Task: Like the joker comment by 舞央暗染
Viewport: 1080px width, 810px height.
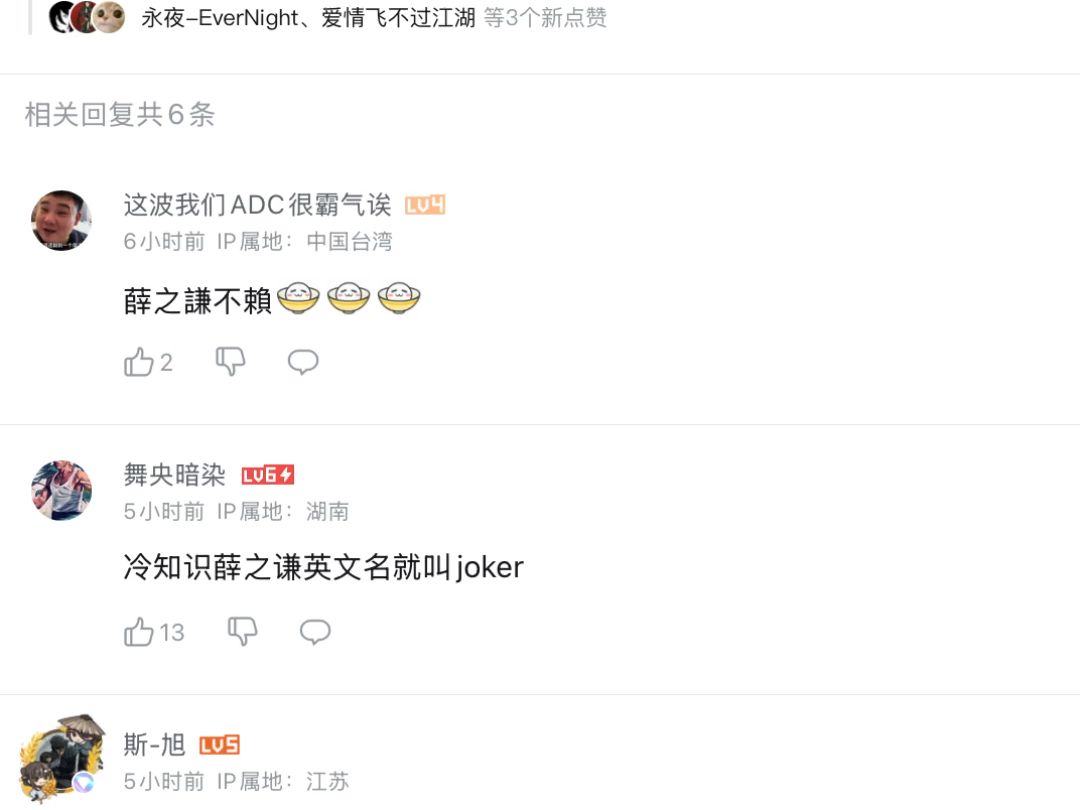Action: tap(154, 632)
